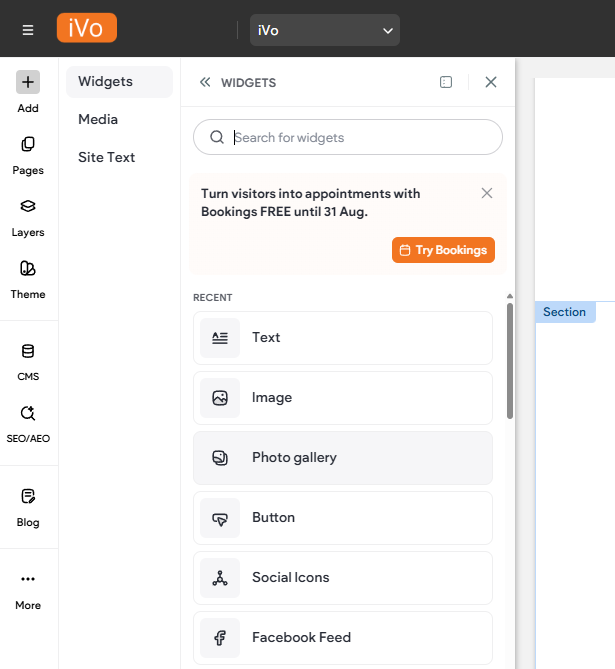Switch to the Media tab

[x=98, y=119]
